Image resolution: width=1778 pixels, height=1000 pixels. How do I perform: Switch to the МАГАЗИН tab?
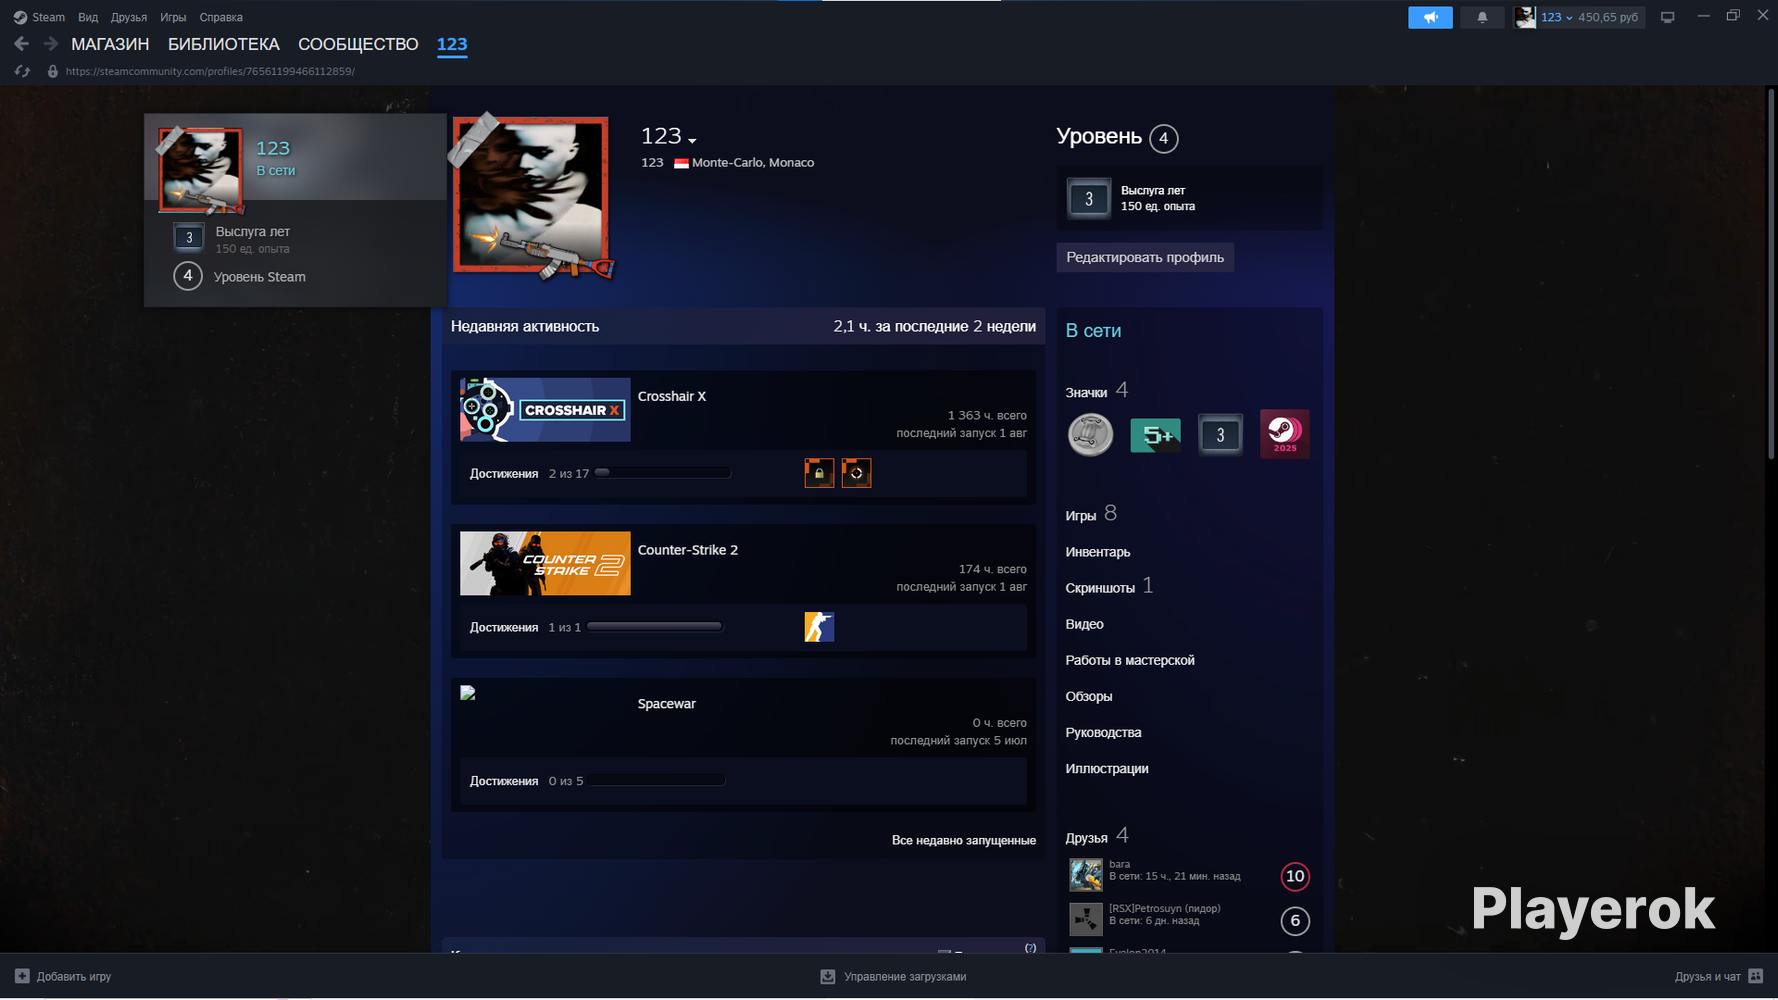[110, 44]
